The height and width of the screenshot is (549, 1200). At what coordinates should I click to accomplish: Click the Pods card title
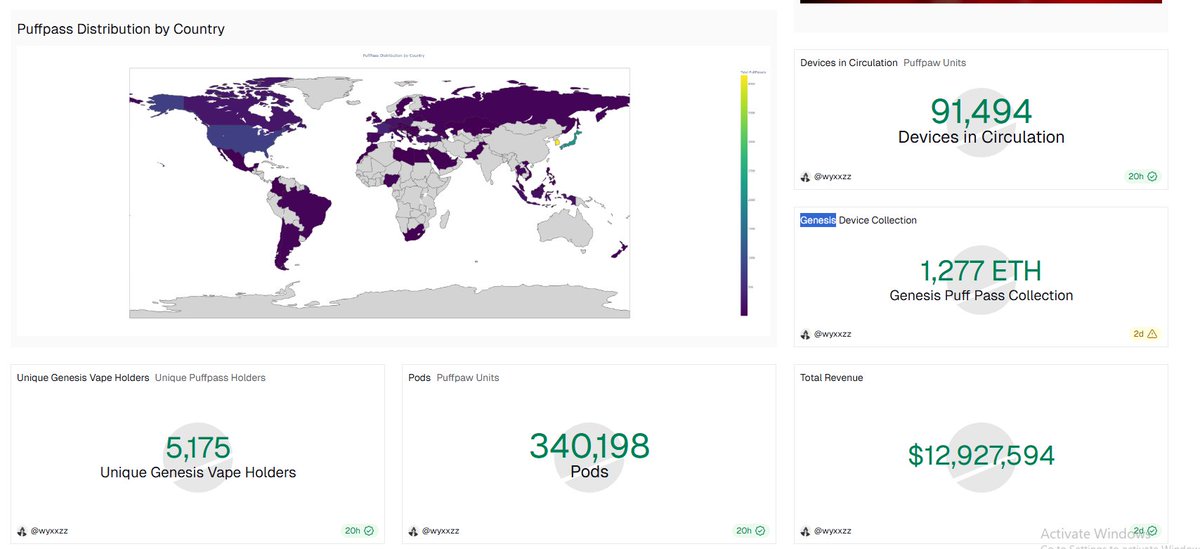pos(420,378)
